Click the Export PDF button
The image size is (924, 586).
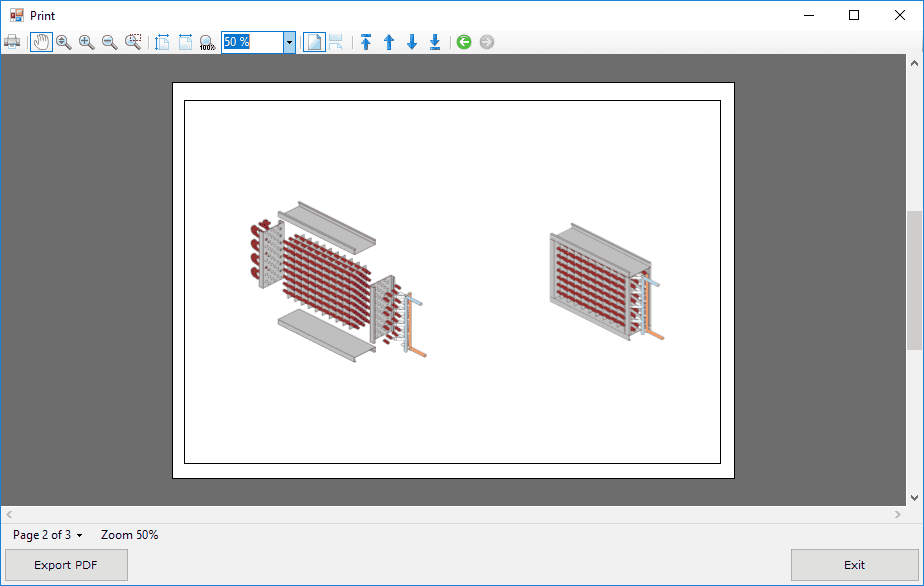[x=66, y=565]
